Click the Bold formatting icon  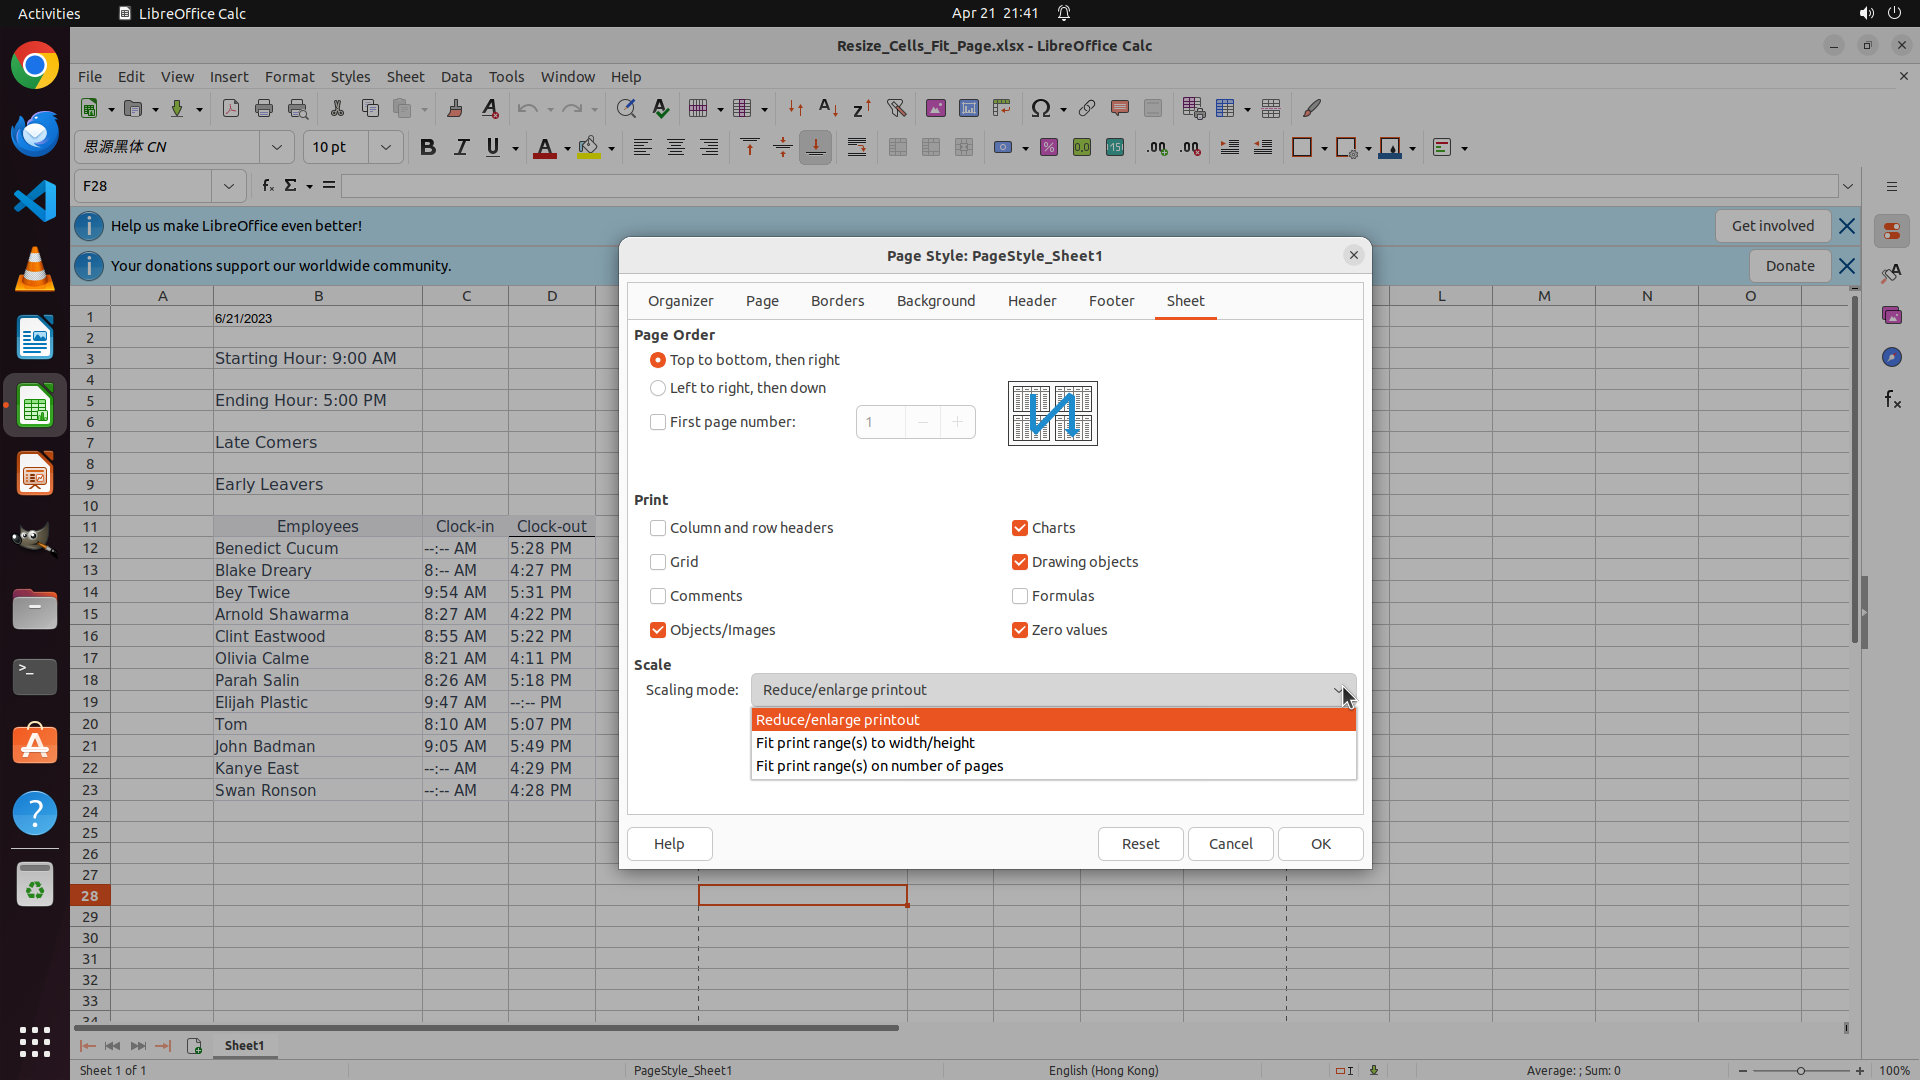[x=428, y=148]
